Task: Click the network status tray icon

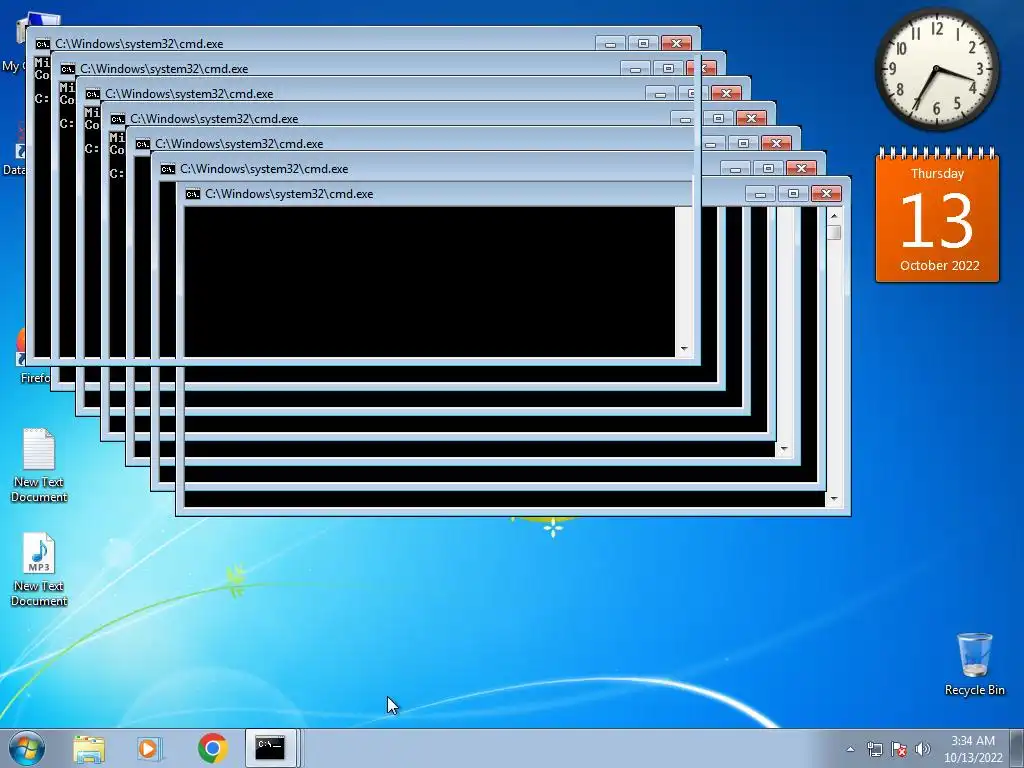Action: pyautogui.click(x=874, y=750)
